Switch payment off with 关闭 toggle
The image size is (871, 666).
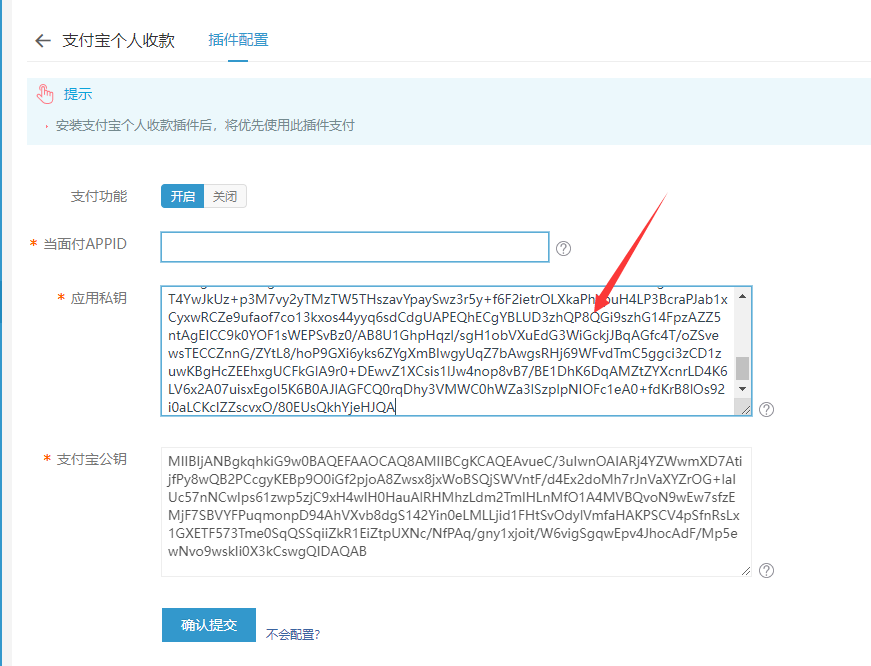pos(225,196)
